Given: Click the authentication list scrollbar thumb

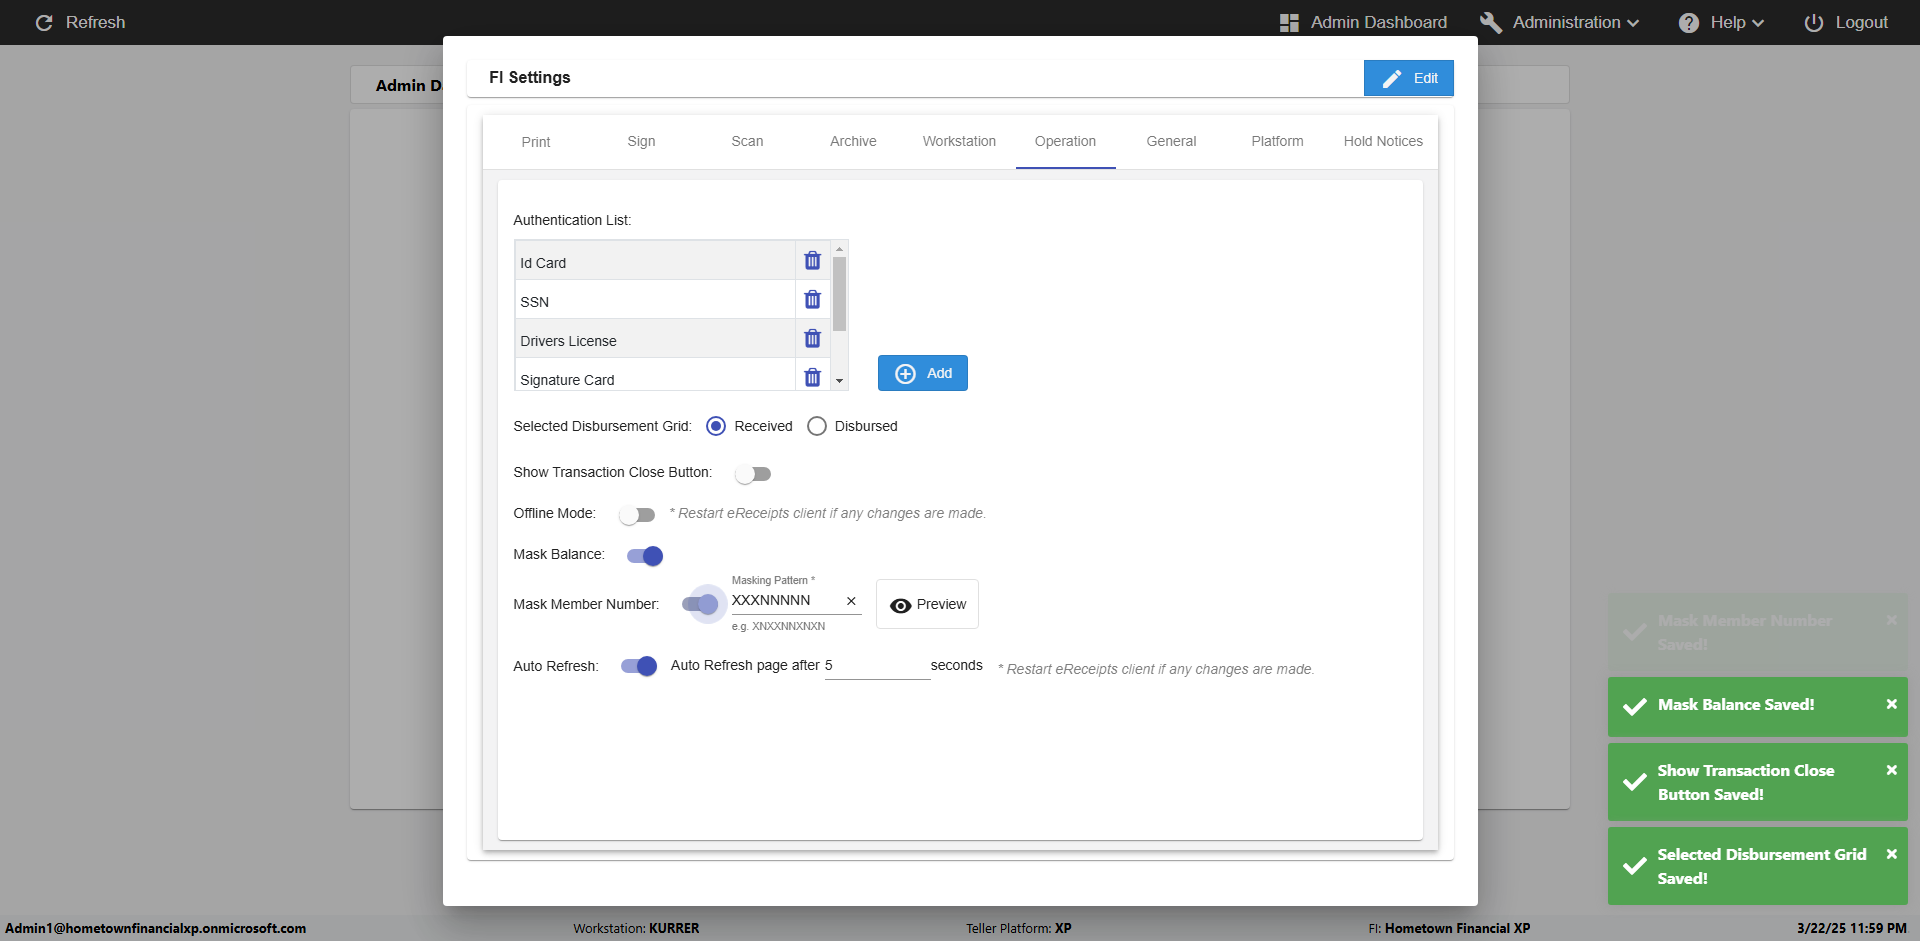Looking at the screenshot, I should [839, 293].
